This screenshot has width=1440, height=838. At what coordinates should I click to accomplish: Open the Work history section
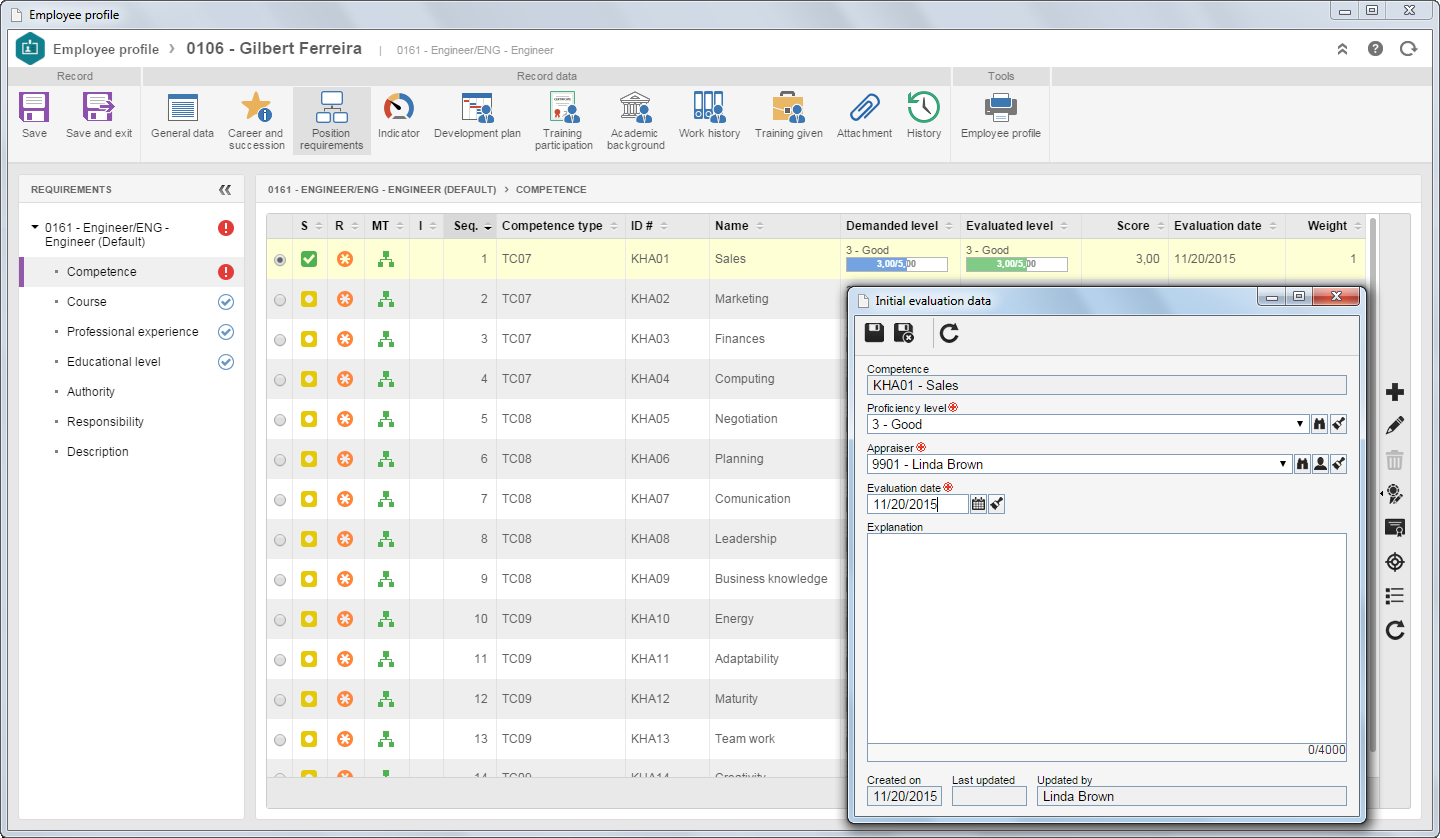(709, 107)
